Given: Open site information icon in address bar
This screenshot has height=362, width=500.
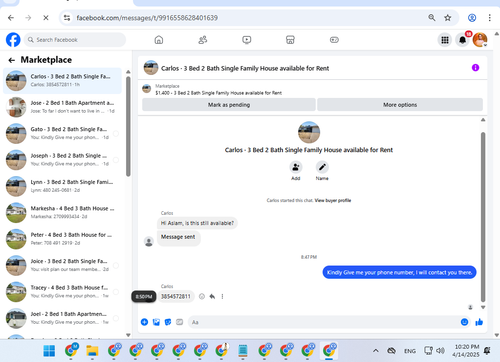Looking at the screenshot, I should pyautogui.click(x=67, y=18).
